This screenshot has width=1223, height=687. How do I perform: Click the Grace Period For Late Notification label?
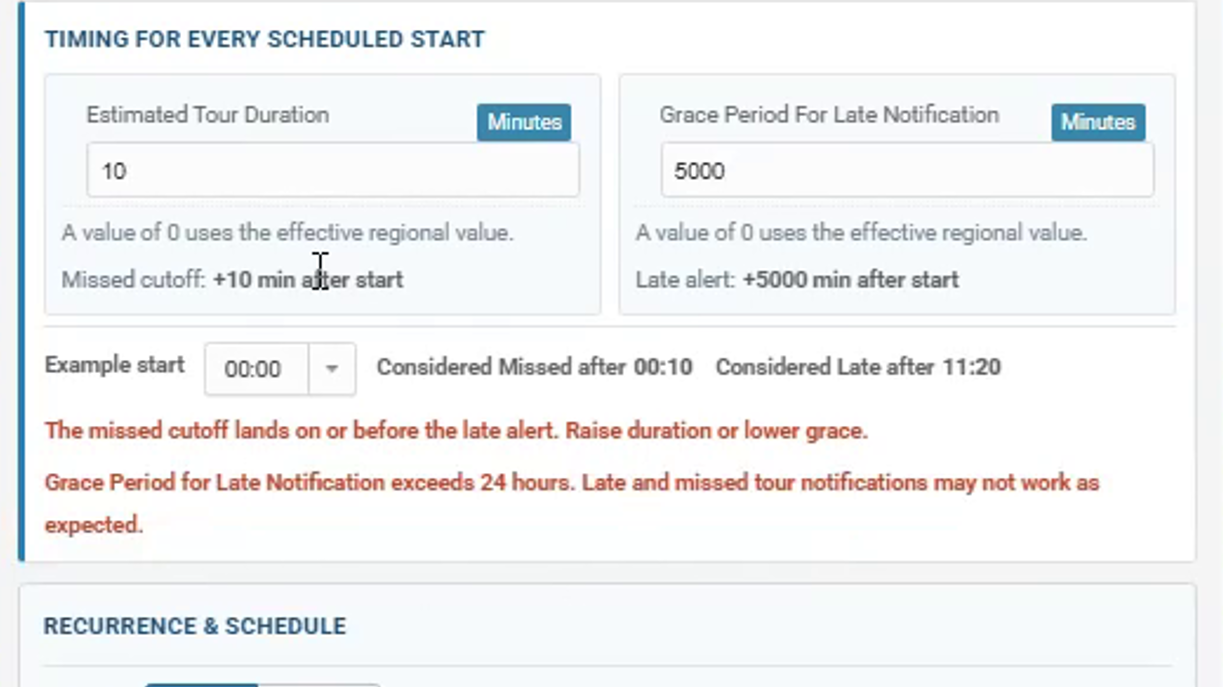pyautogui.click(x=829, y=115)
